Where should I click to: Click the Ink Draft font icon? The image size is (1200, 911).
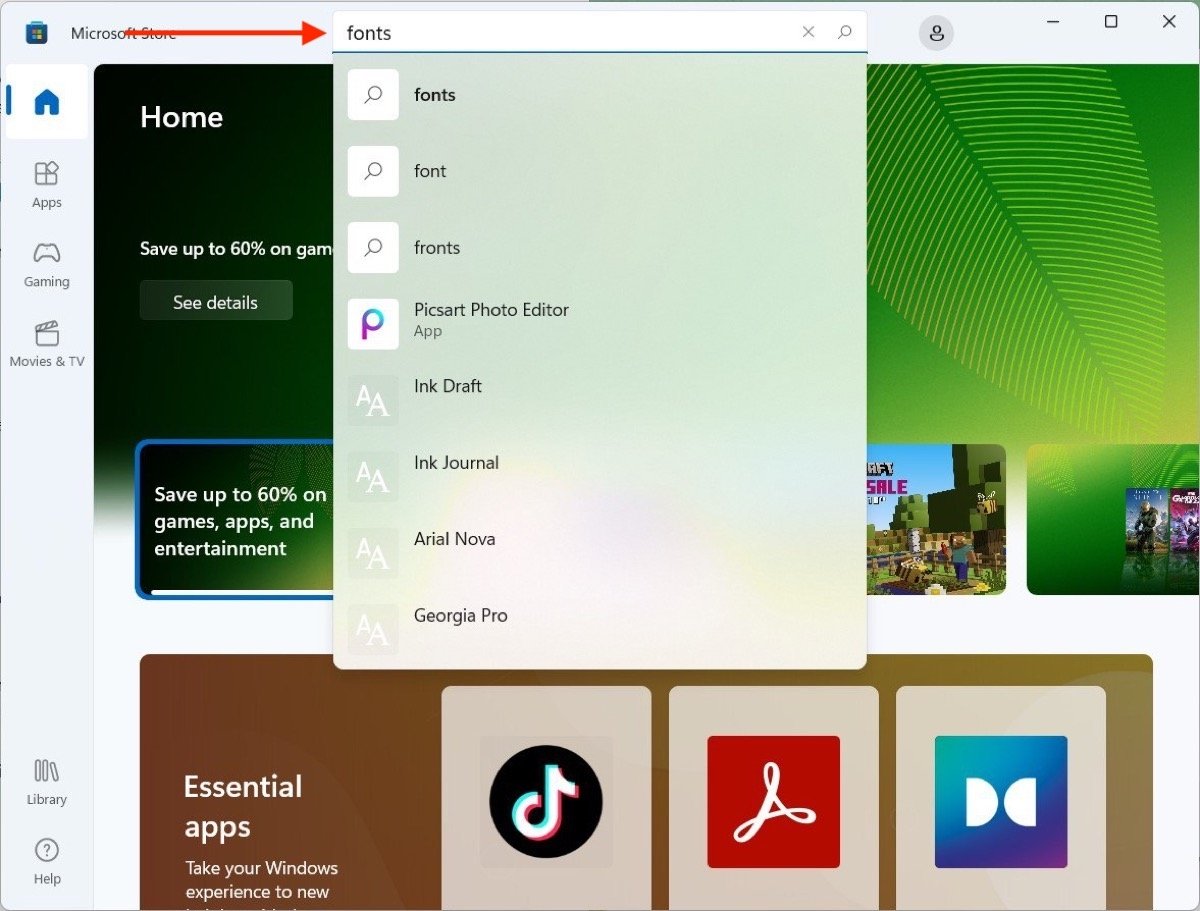pyautogui.click(x=373, y=401)
